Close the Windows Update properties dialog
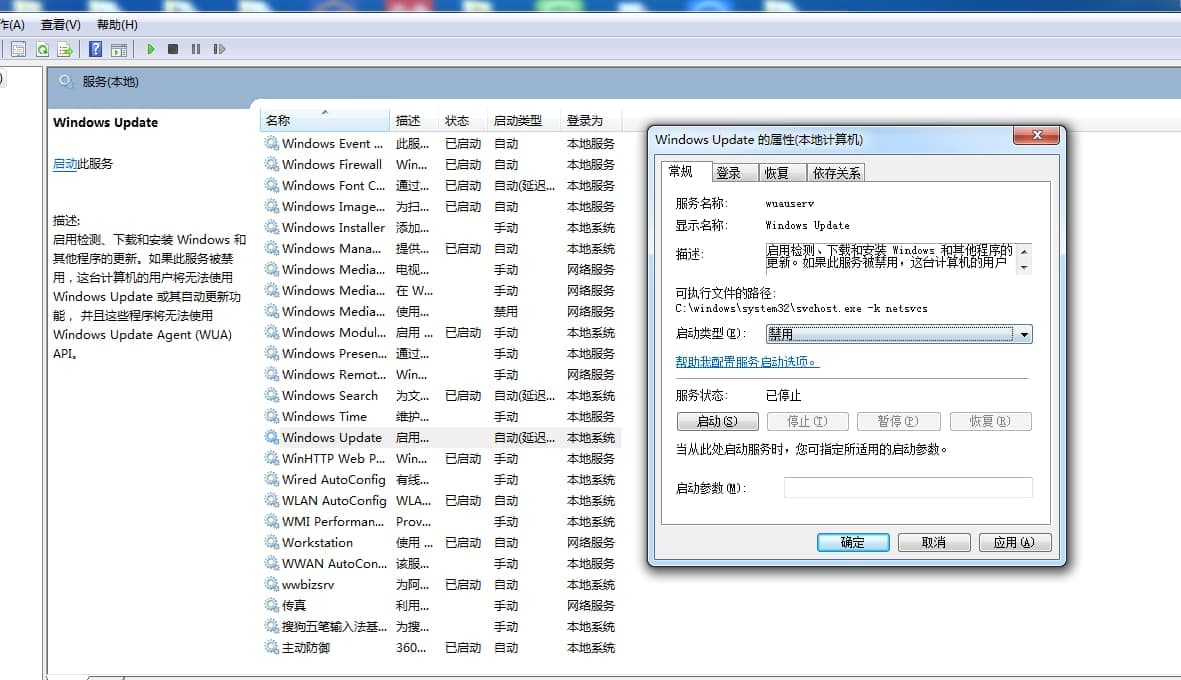The width and height of the screenshot is (1181, 680). coord(1036,135)
